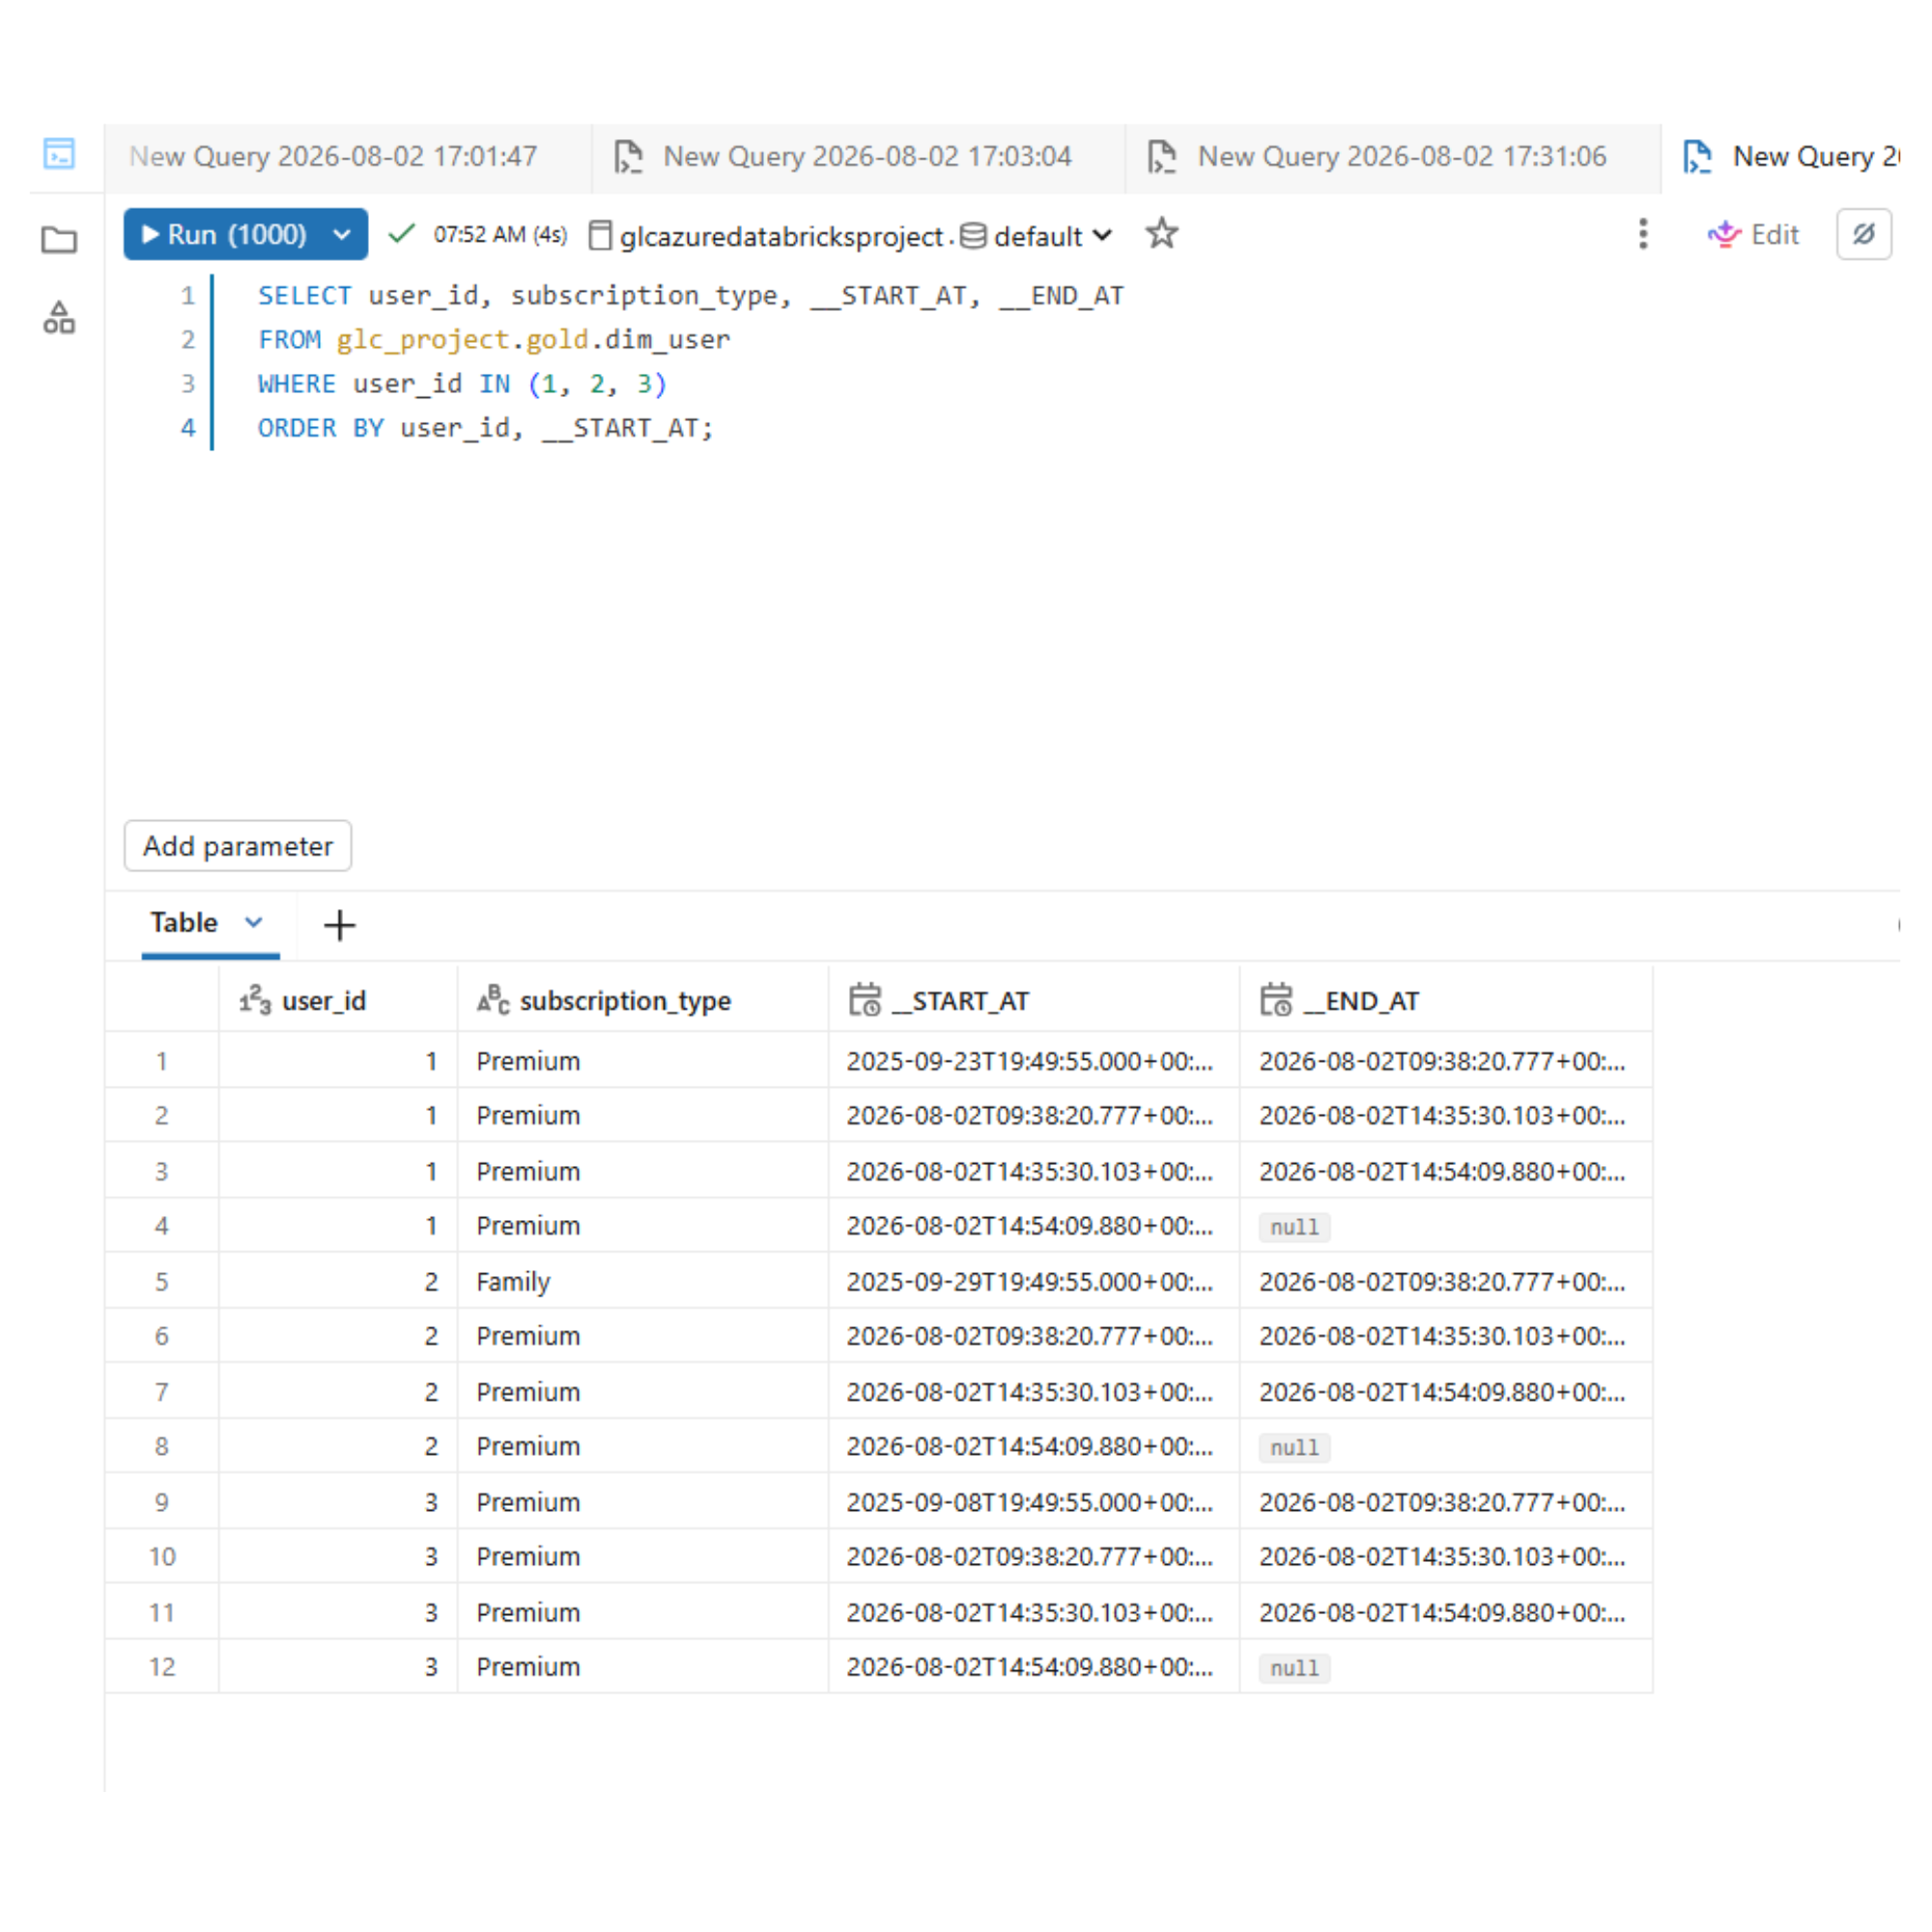Click the 07:52 AM (4s) run time
The width and height of the screenshot is (1932, 1932).
[500, 234]
